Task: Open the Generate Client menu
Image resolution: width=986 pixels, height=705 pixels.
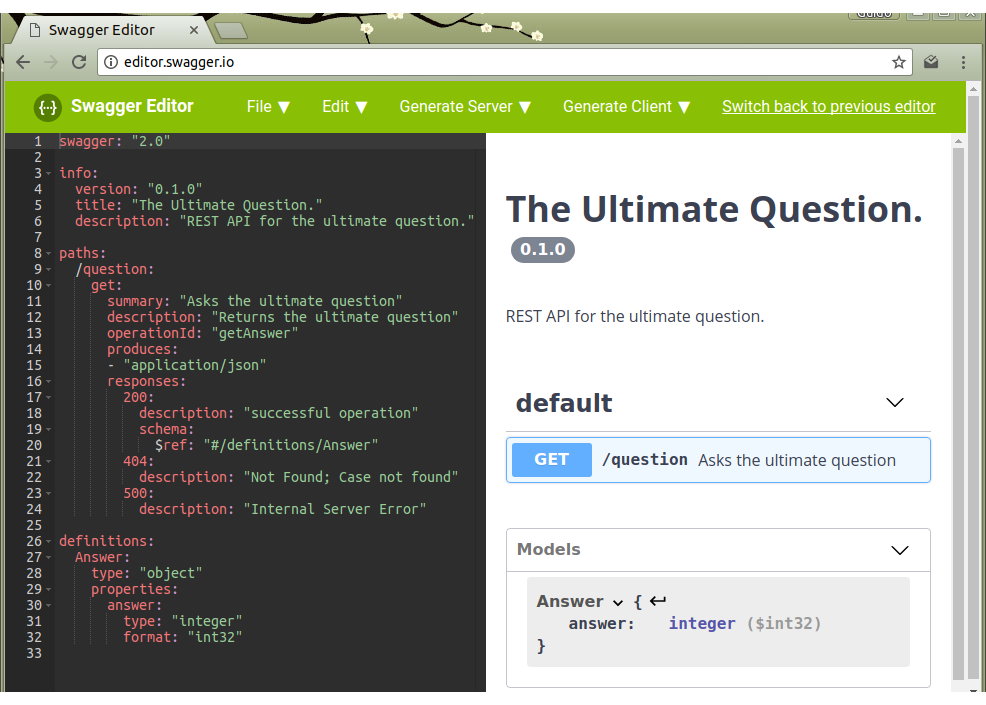Action: tap(626, 106)
